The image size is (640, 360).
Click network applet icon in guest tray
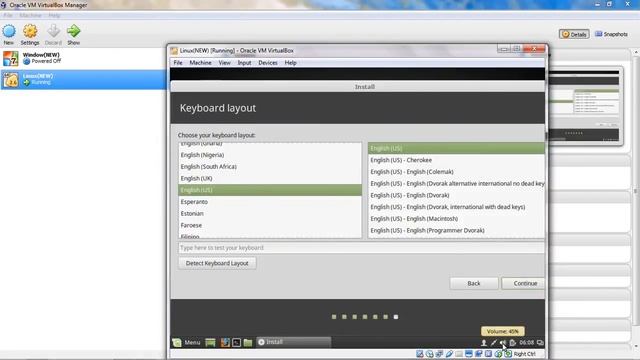coord(493,343)
